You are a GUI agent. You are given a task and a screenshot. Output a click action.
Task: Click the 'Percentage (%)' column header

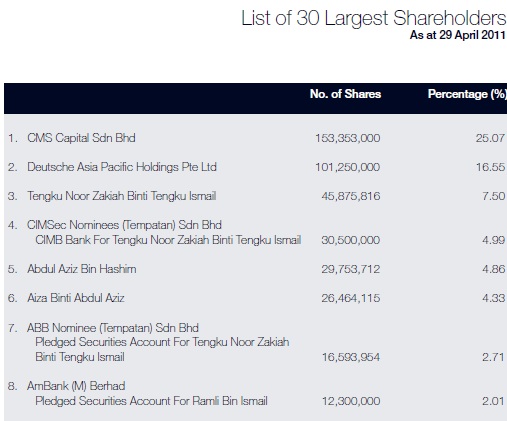467,94
